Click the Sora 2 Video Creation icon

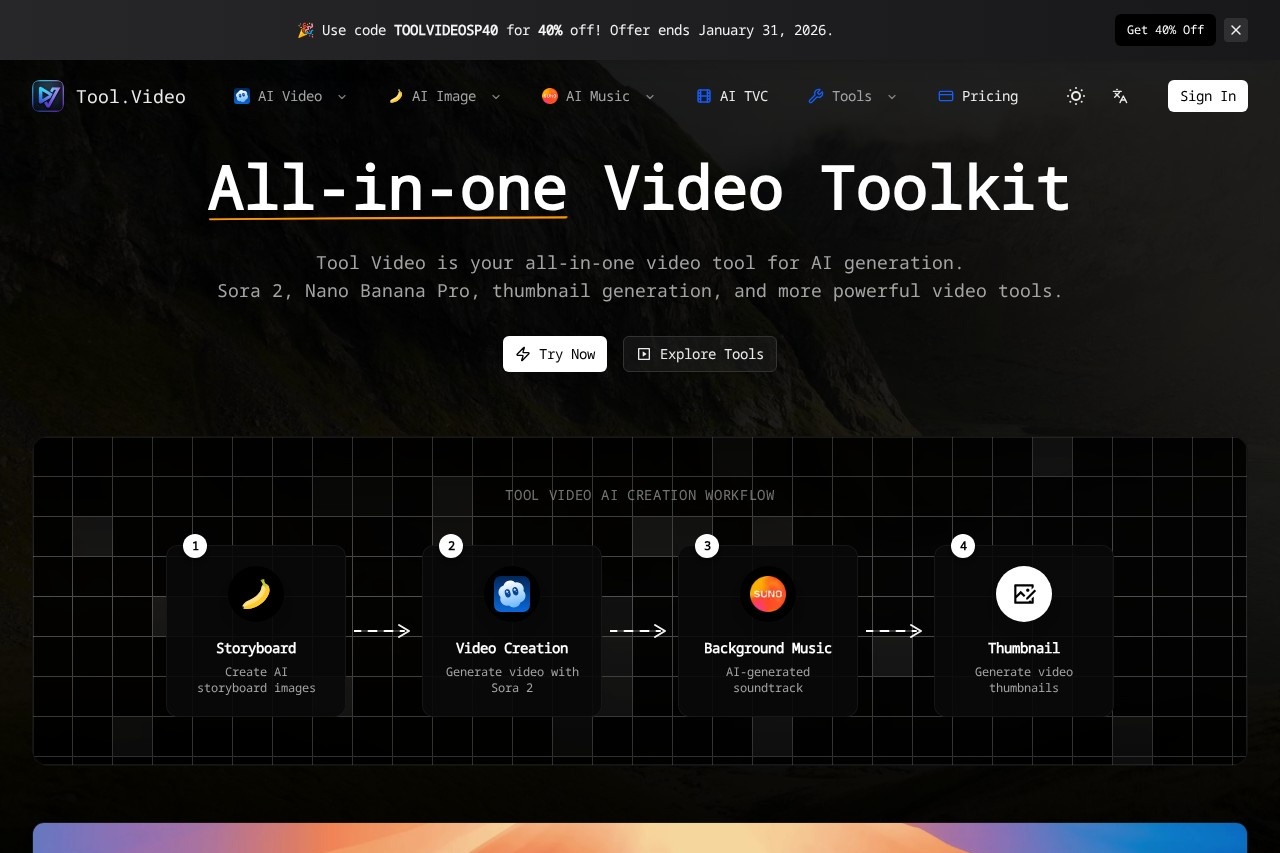512,593
